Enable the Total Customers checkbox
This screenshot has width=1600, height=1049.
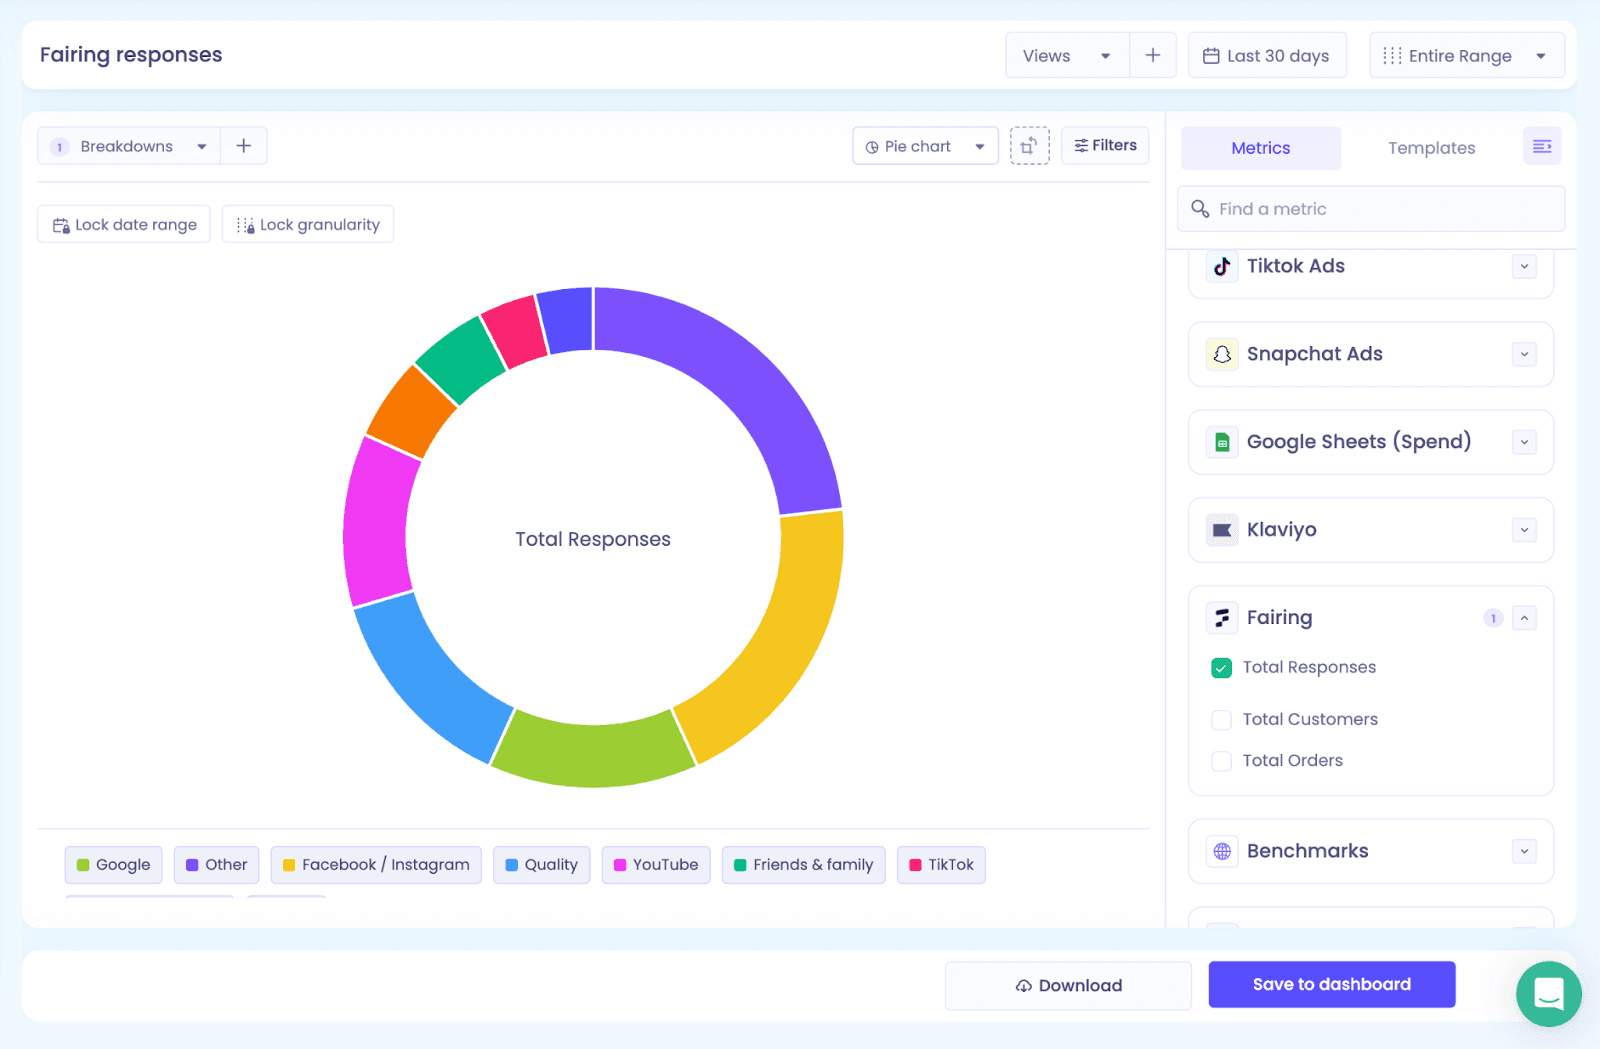coord(1221,720)
